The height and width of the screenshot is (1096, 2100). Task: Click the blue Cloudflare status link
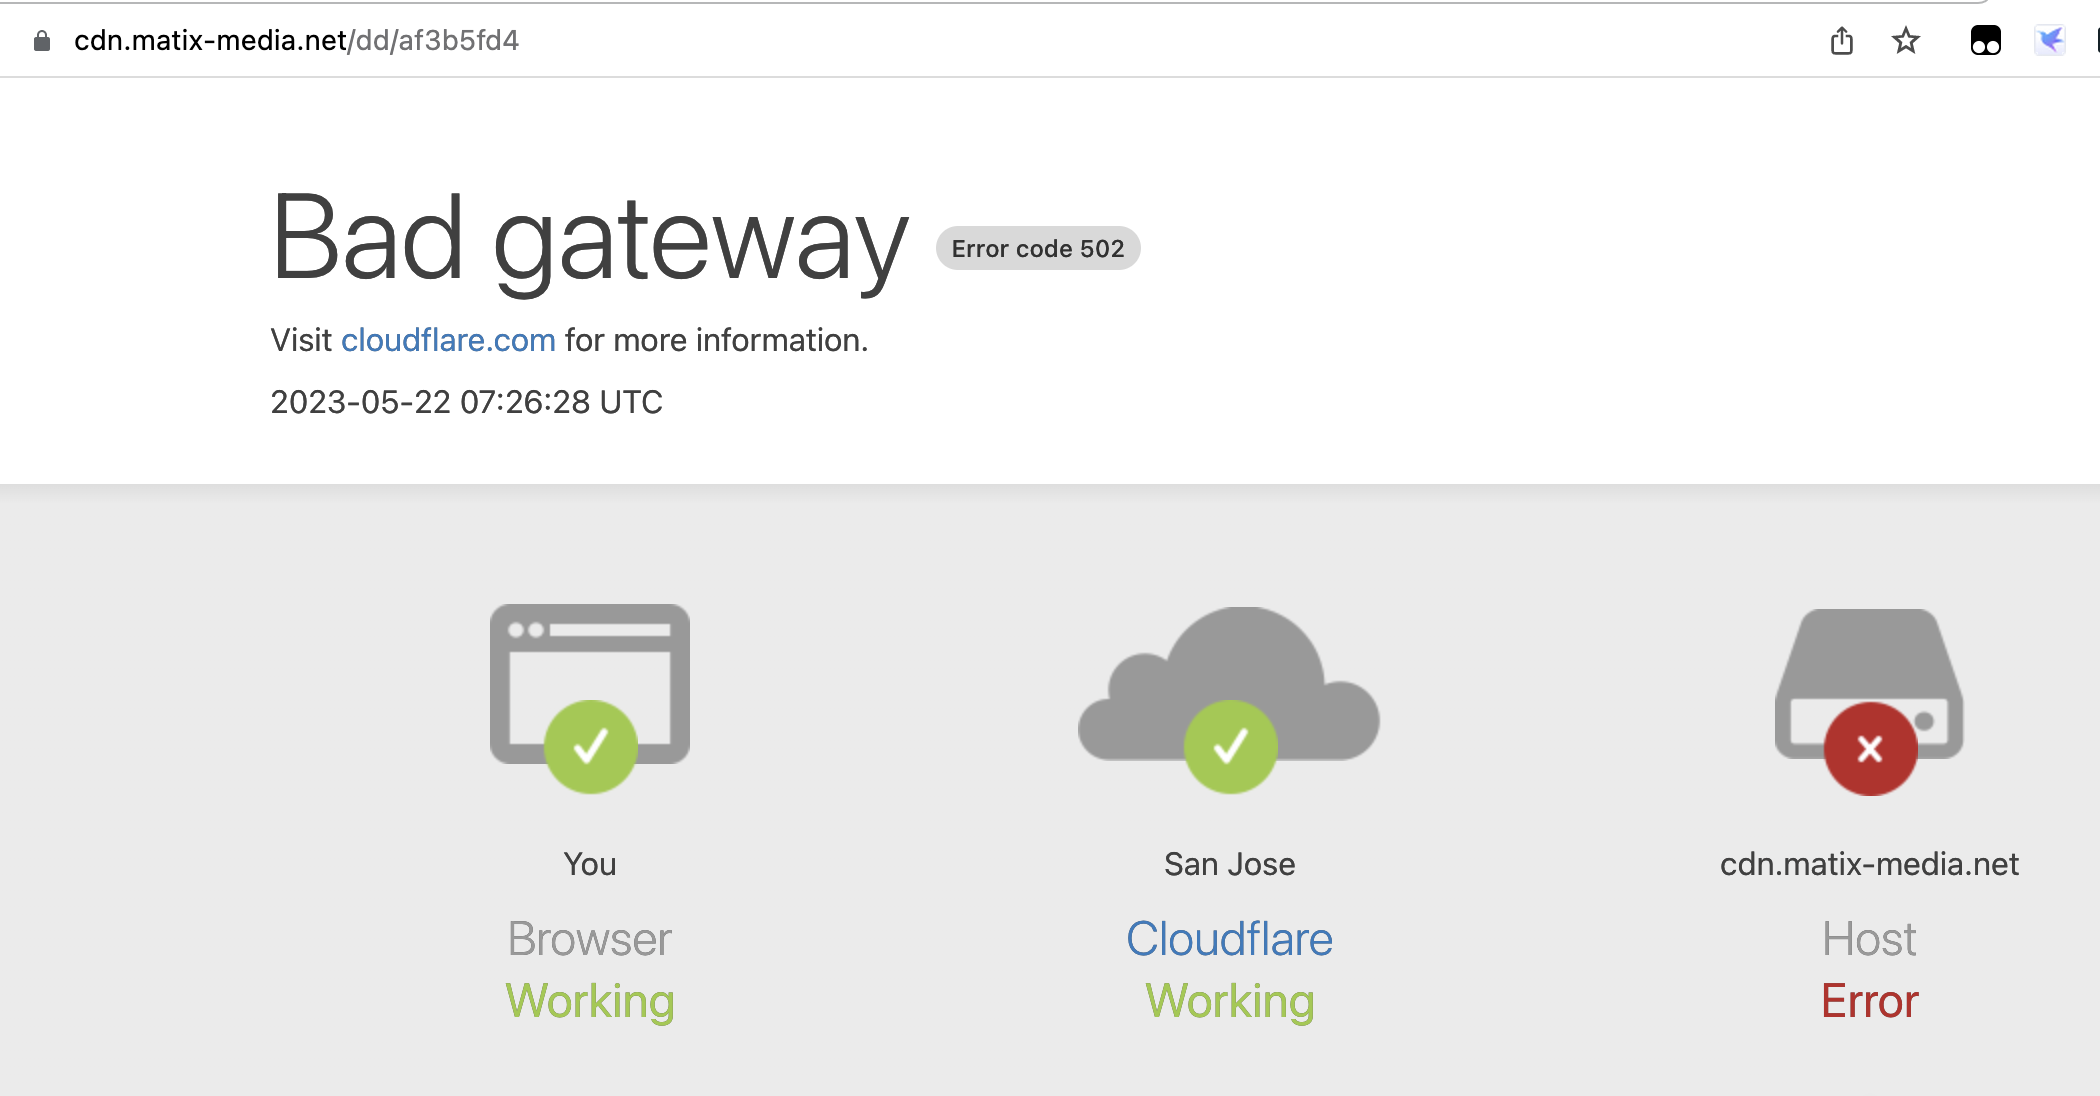[x=1229, y=939]
